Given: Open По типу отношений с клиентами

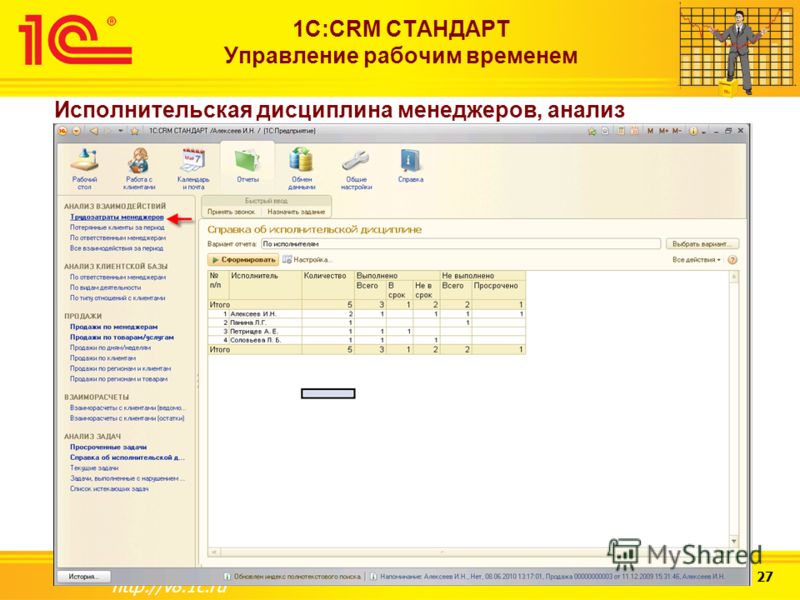Looking at the screenshot, I should pos(117,298).
